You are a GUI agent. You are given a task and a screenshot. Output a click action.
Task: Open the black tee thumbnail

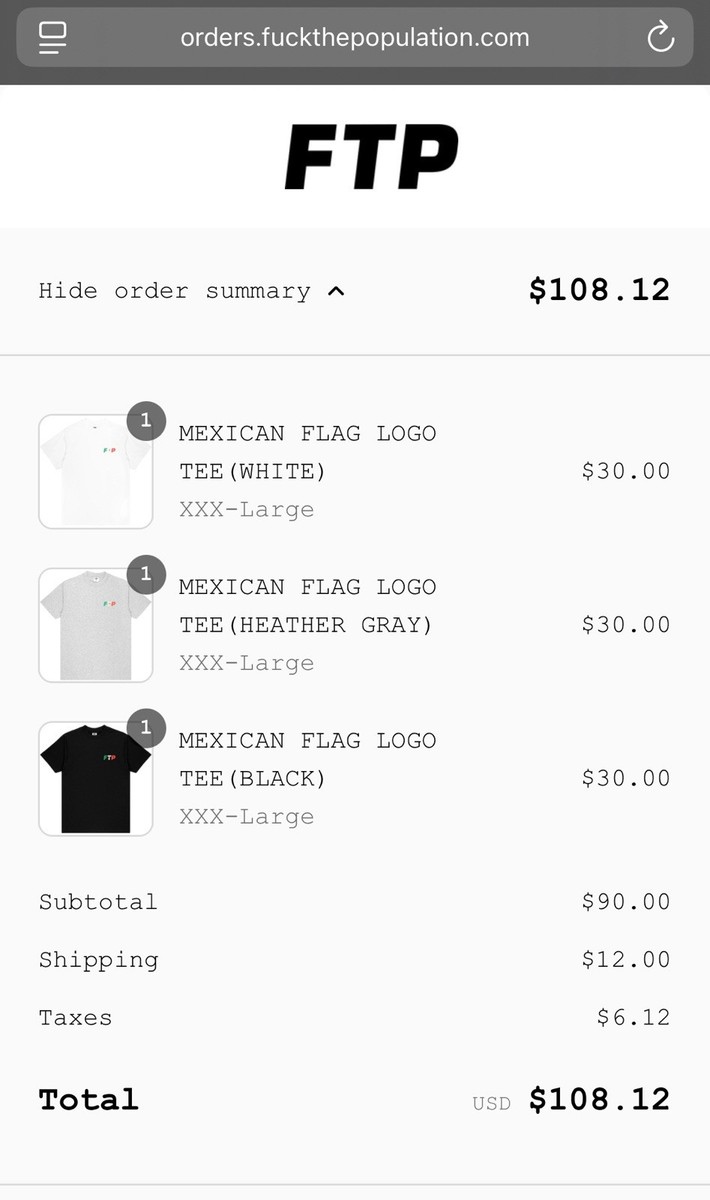[95, 779]
